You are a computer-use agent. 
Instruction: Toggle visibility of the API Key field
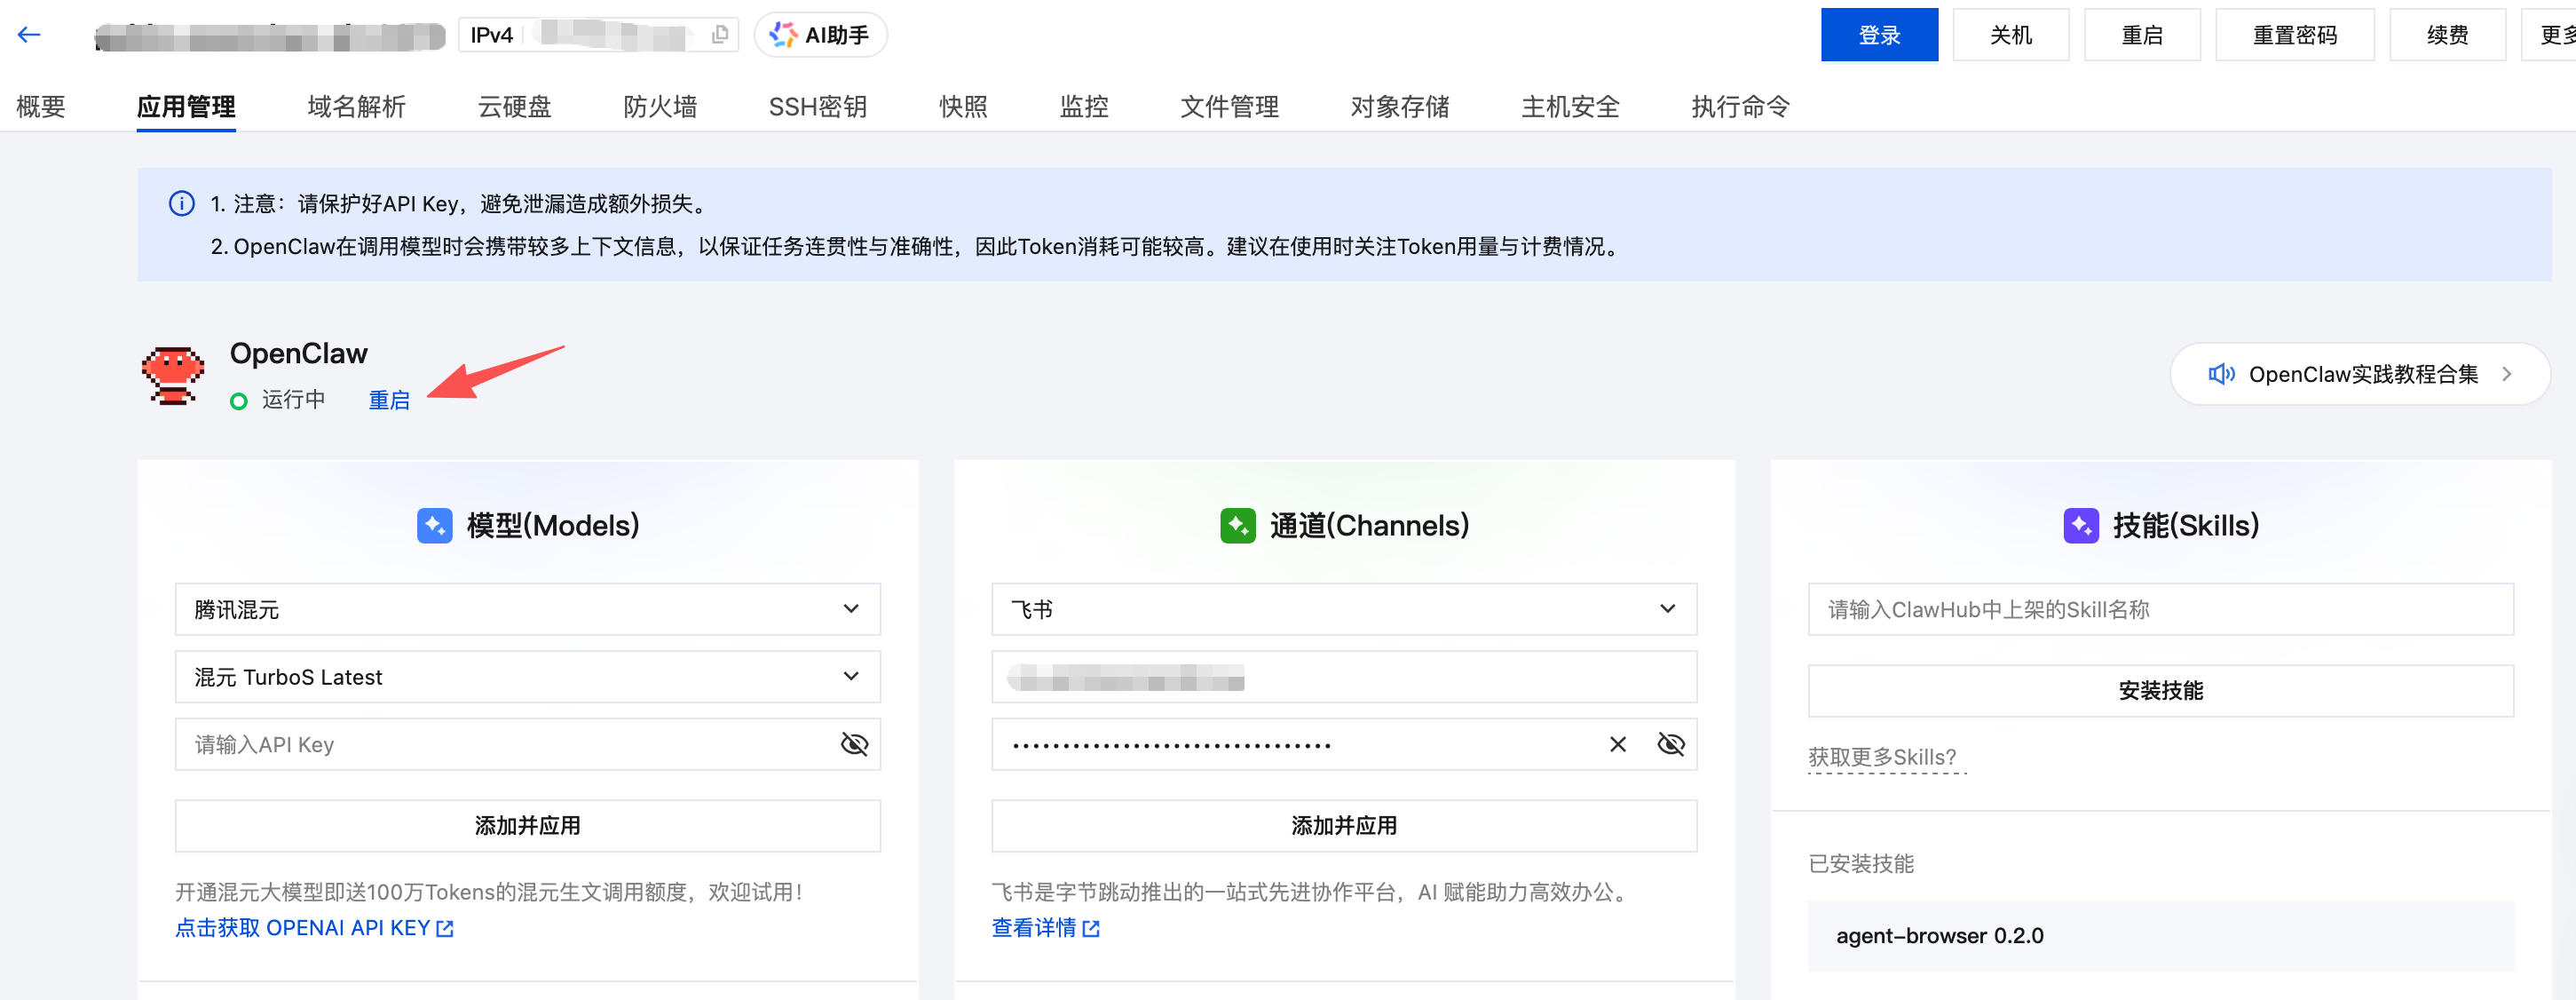pyautogui.click(x=854, y=744)
